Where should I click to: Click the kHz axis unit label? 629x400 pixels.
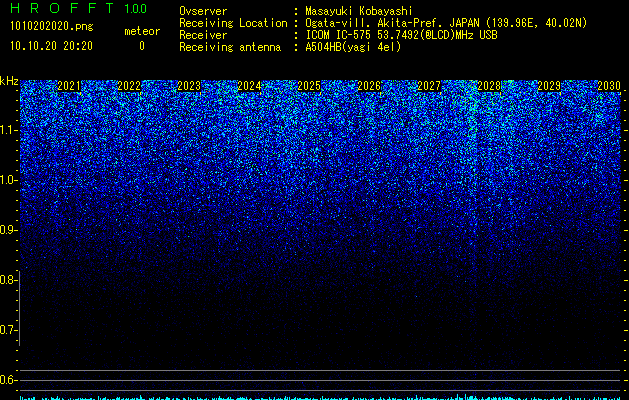point(9,81)
